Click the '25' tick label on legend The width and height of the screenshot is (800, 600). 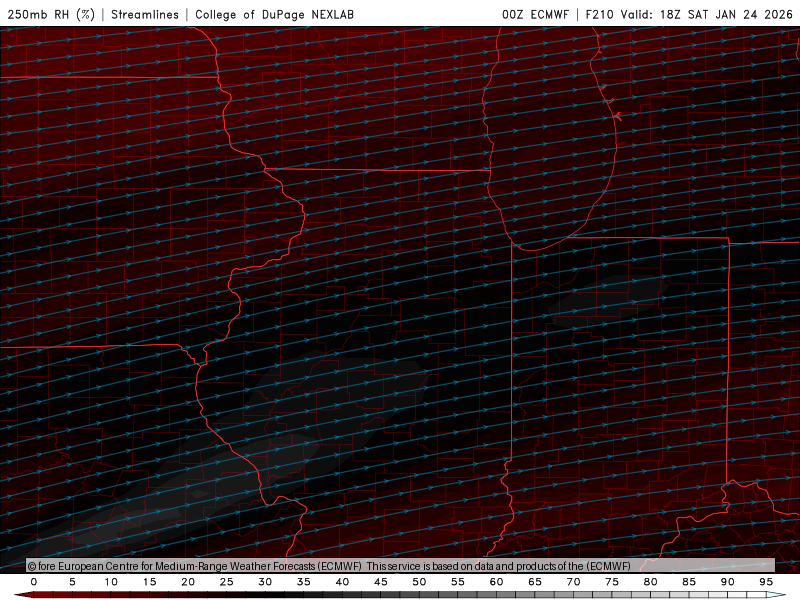tap(227, 582)
